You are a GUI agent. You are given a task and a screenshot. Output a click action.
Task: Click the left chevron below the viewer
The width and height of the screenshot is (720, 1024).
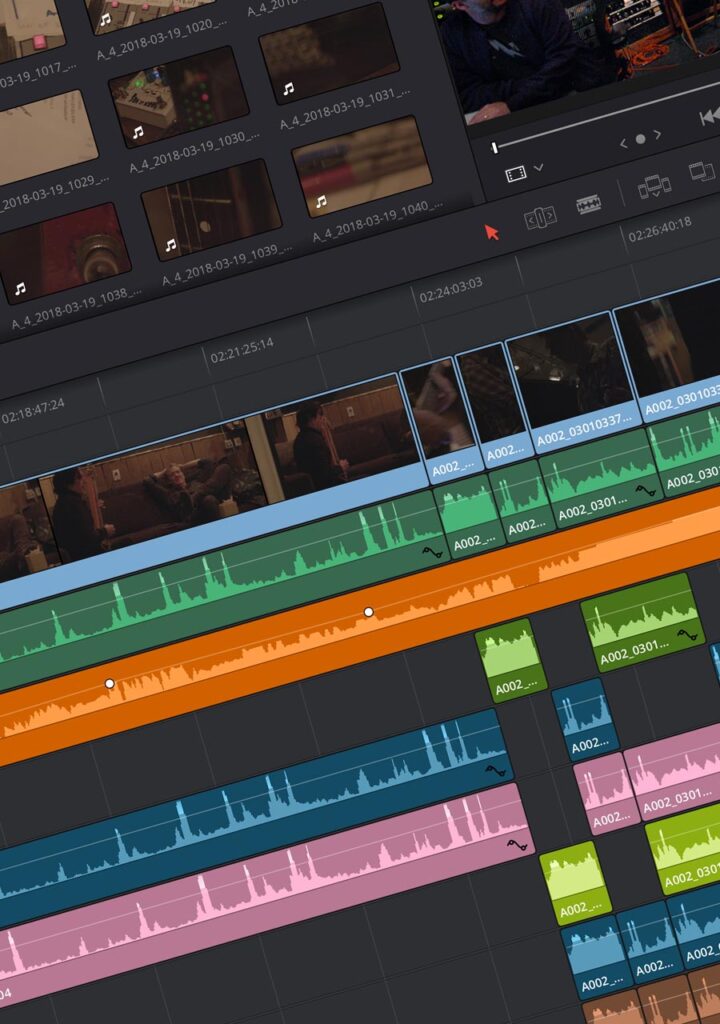pyautogui.click(x=623, y=143)
